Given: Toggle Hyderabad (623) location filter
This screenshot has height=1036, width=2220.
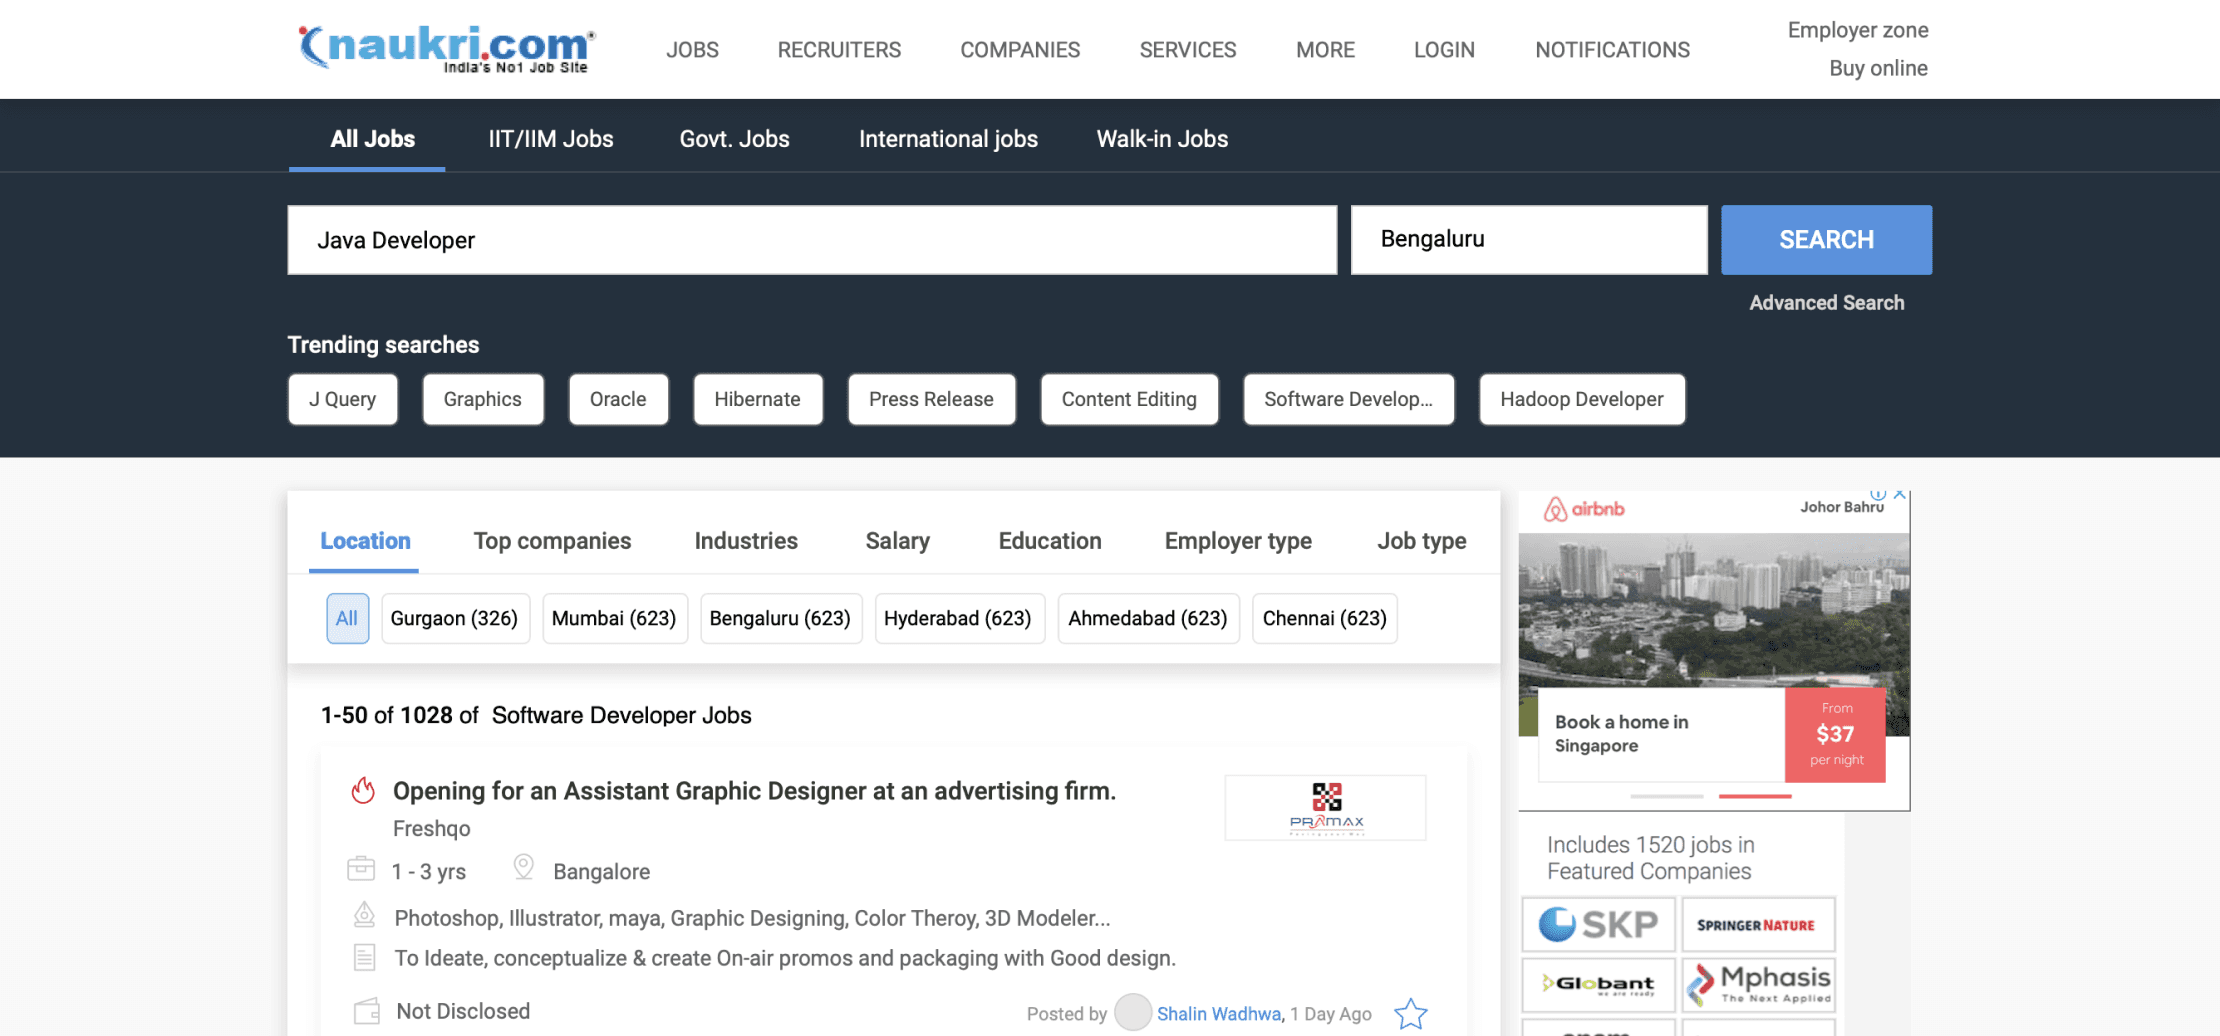Looking at the screenshot, I should click(958, 618).
